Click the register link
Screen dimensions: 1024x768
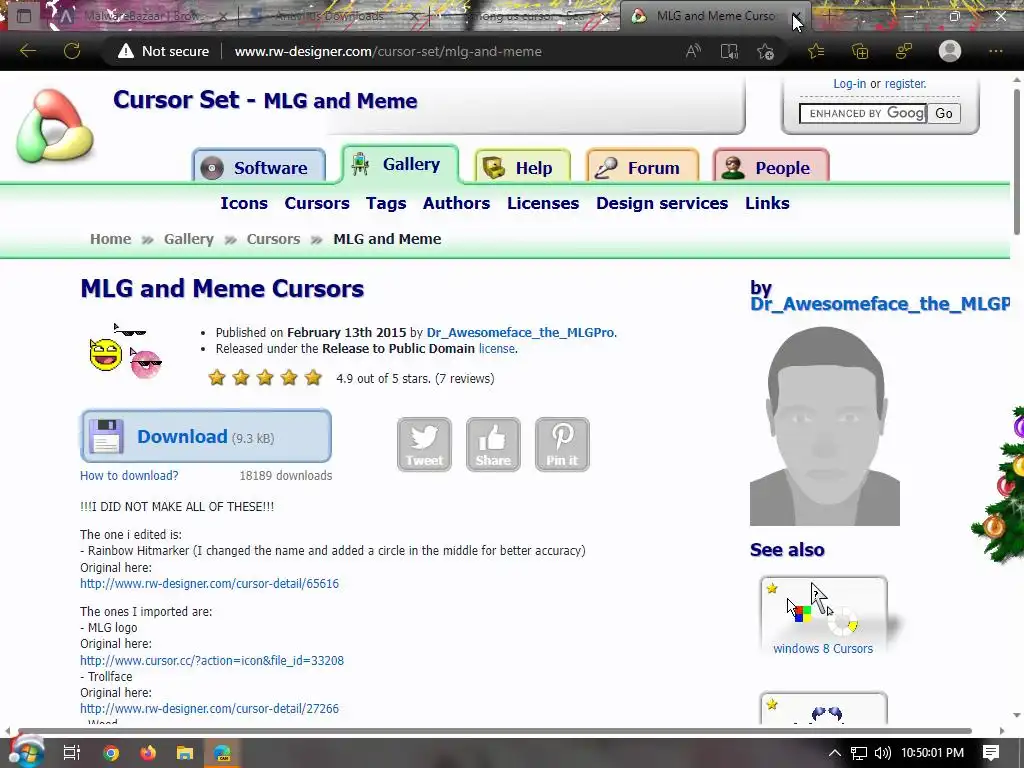tap(905, 84)
